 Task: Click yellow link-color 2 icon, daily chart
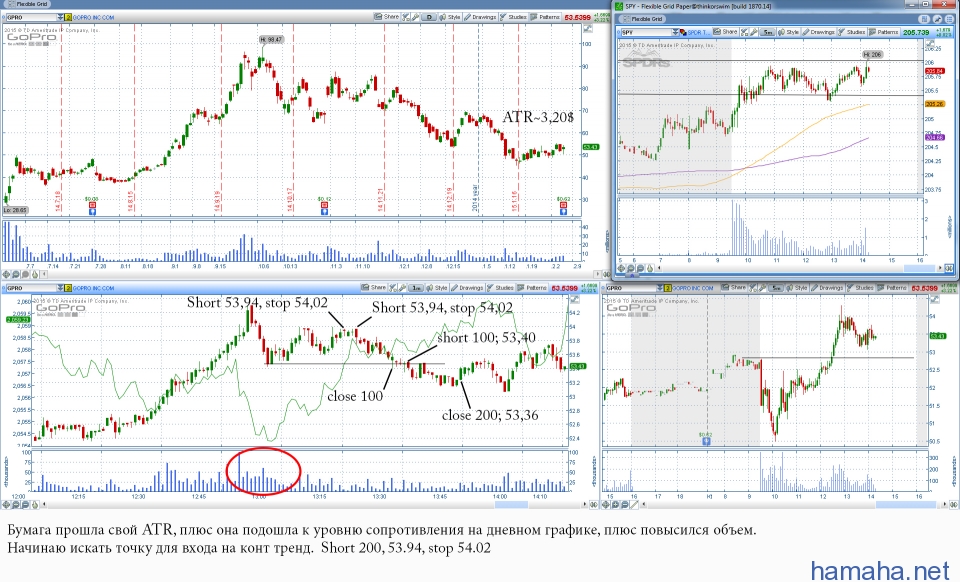click(x=68, y=17)
